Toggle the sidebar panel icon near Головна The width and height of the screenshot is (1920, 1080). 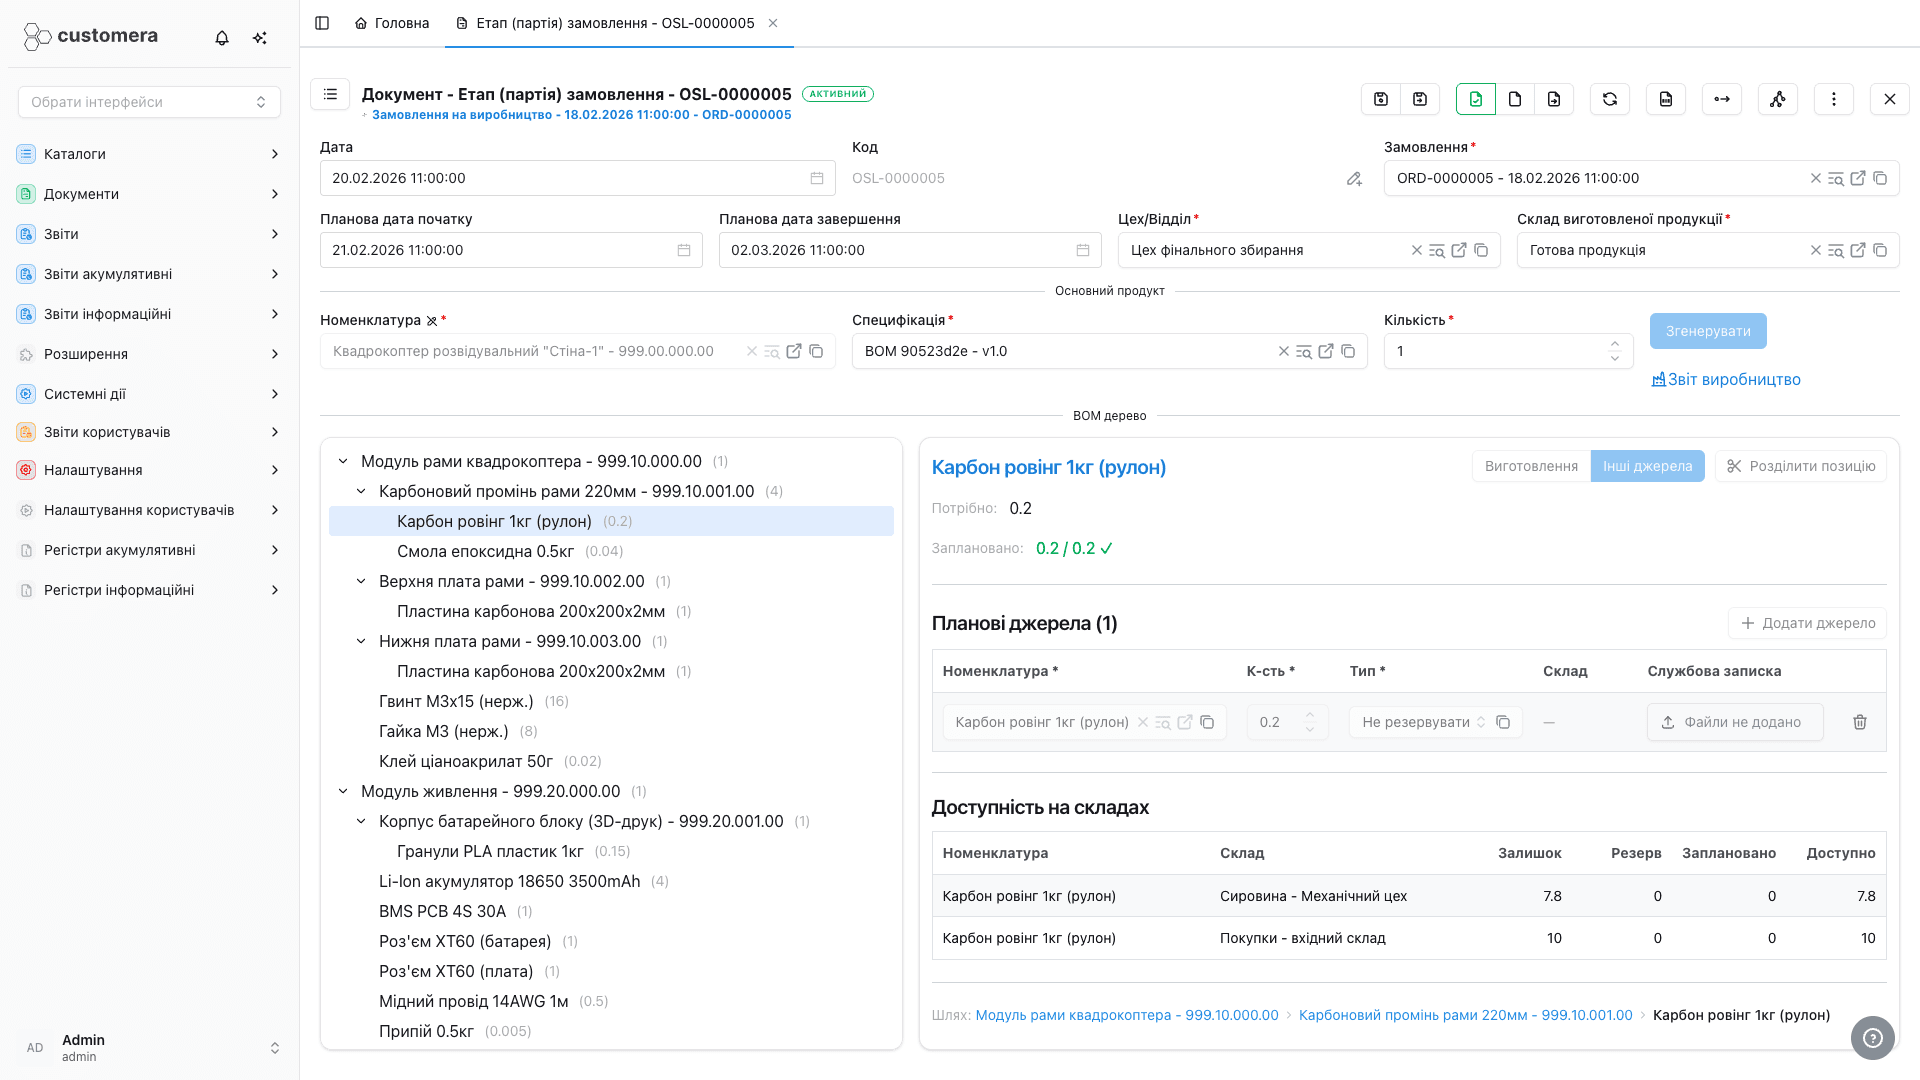322,23
